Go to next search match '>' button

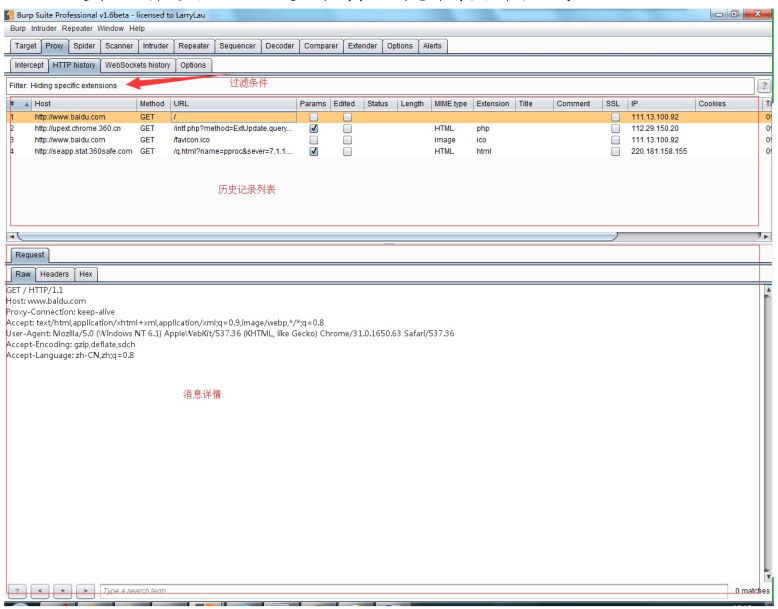point(85,591)
